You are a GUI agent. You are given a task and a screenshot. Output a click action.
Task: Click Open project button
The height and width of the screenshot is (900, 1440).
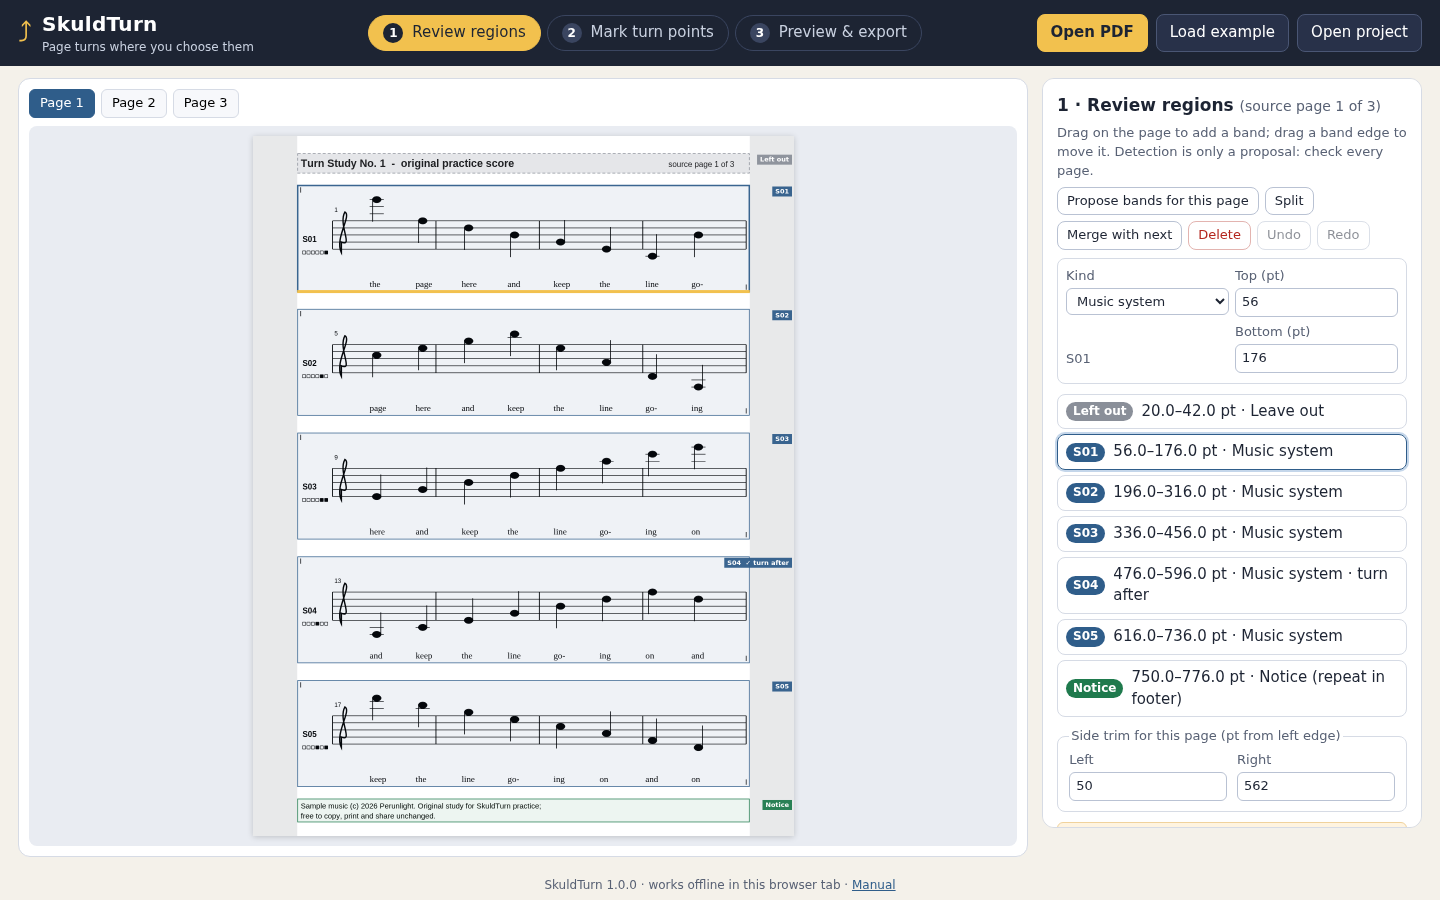point(1359,32)
